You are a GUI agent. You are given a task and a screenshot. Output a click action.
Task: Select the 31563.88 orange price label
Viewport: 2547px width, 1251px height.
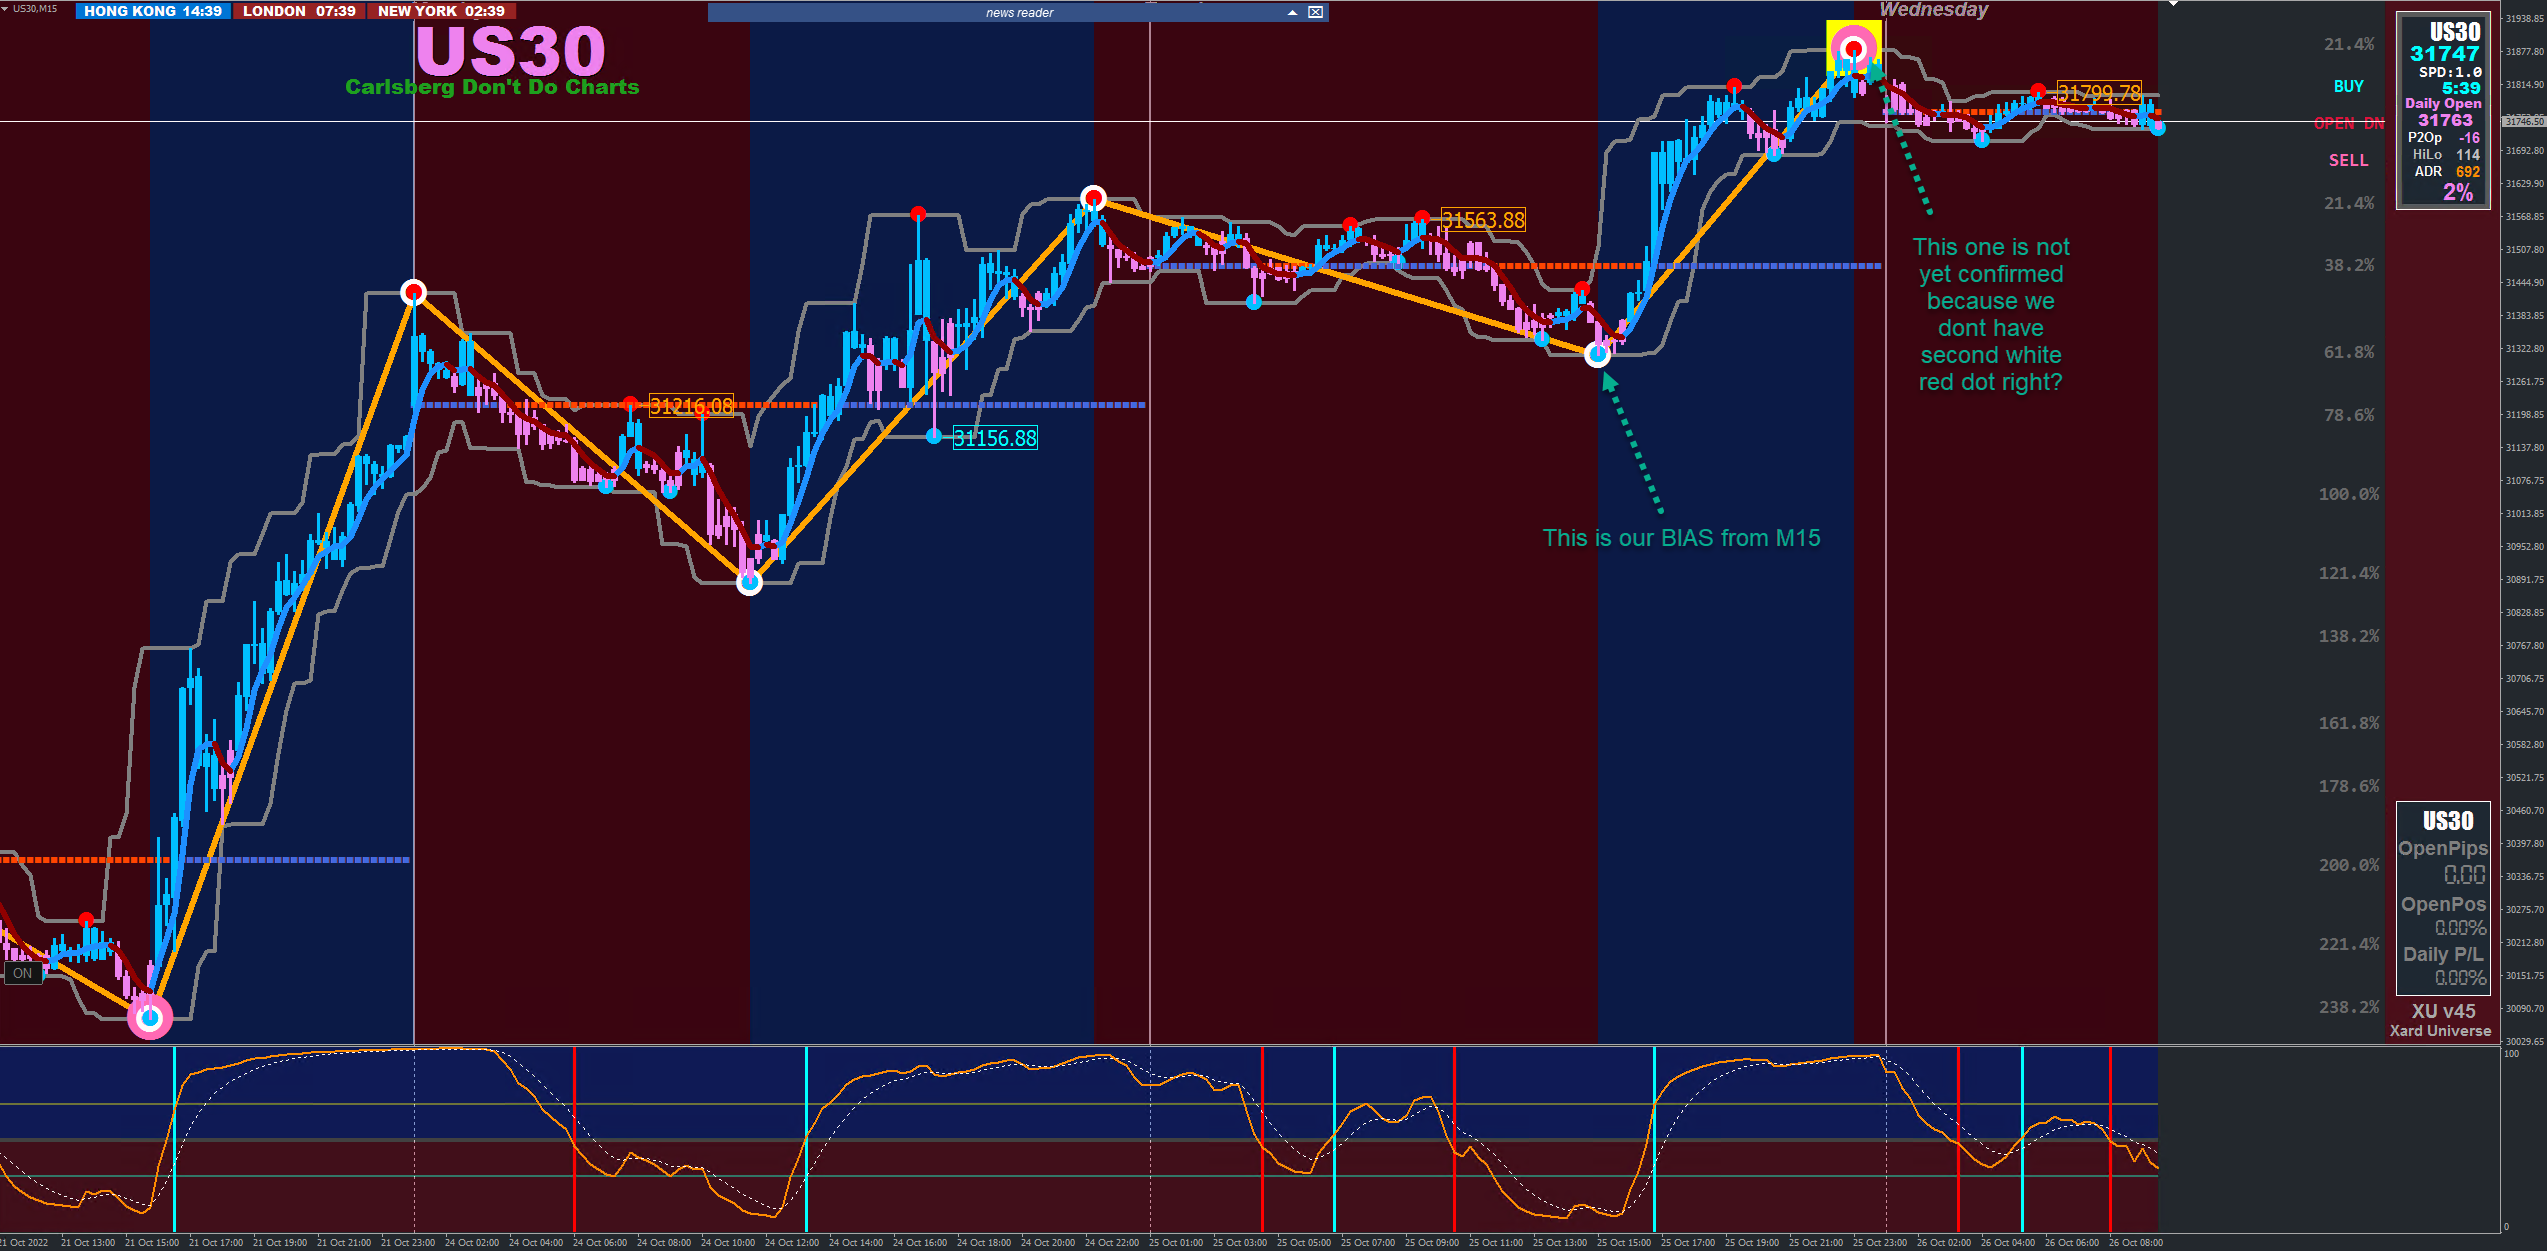tap(1483, 220)
